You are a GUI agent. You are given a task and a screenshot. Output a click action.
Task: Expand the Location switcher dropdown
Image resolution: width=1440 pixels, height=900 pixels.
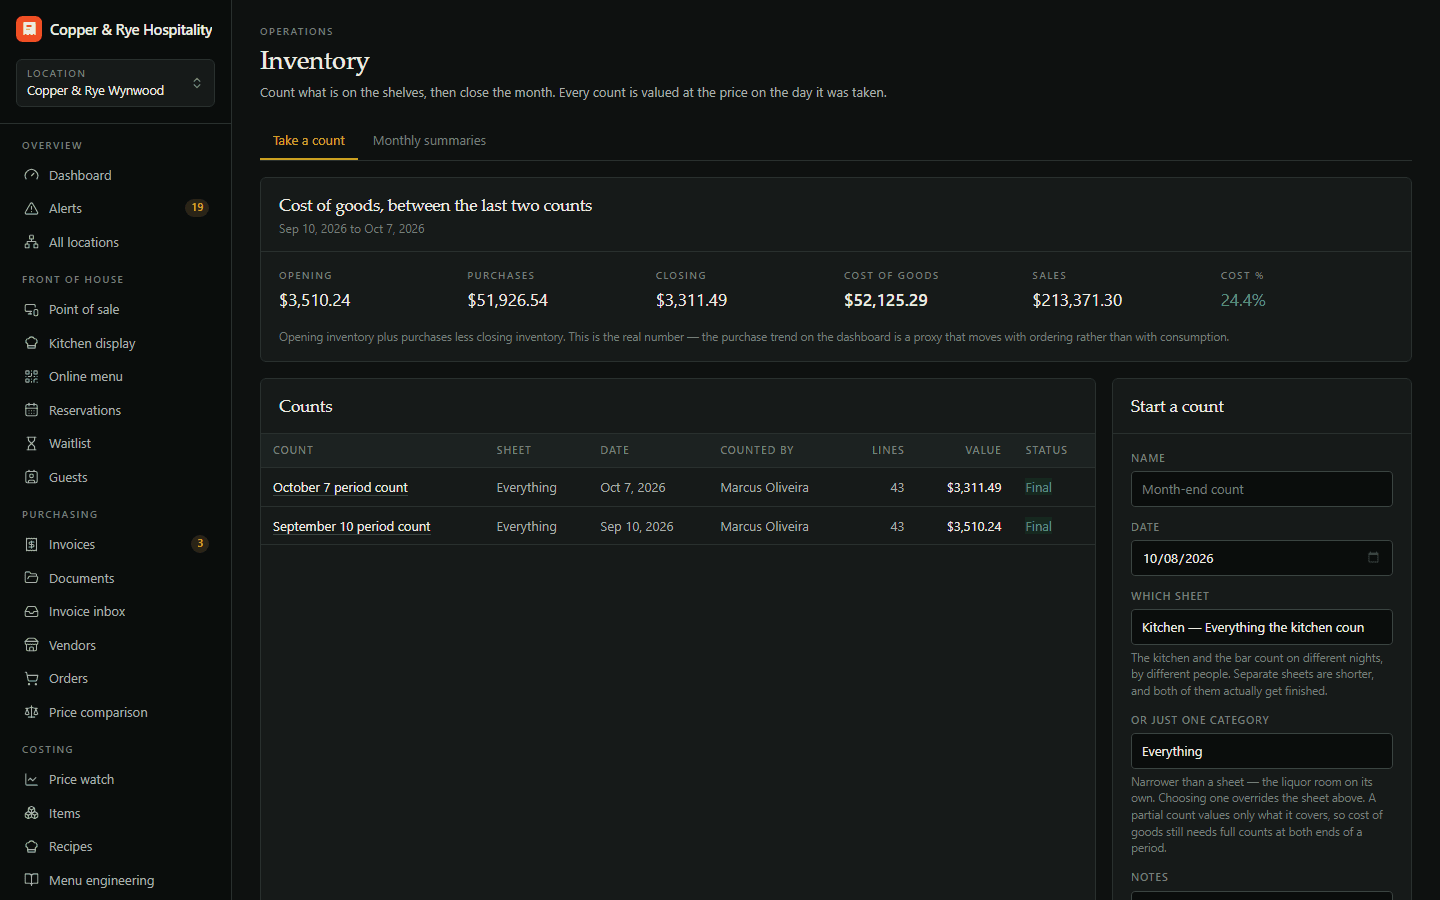115,83
